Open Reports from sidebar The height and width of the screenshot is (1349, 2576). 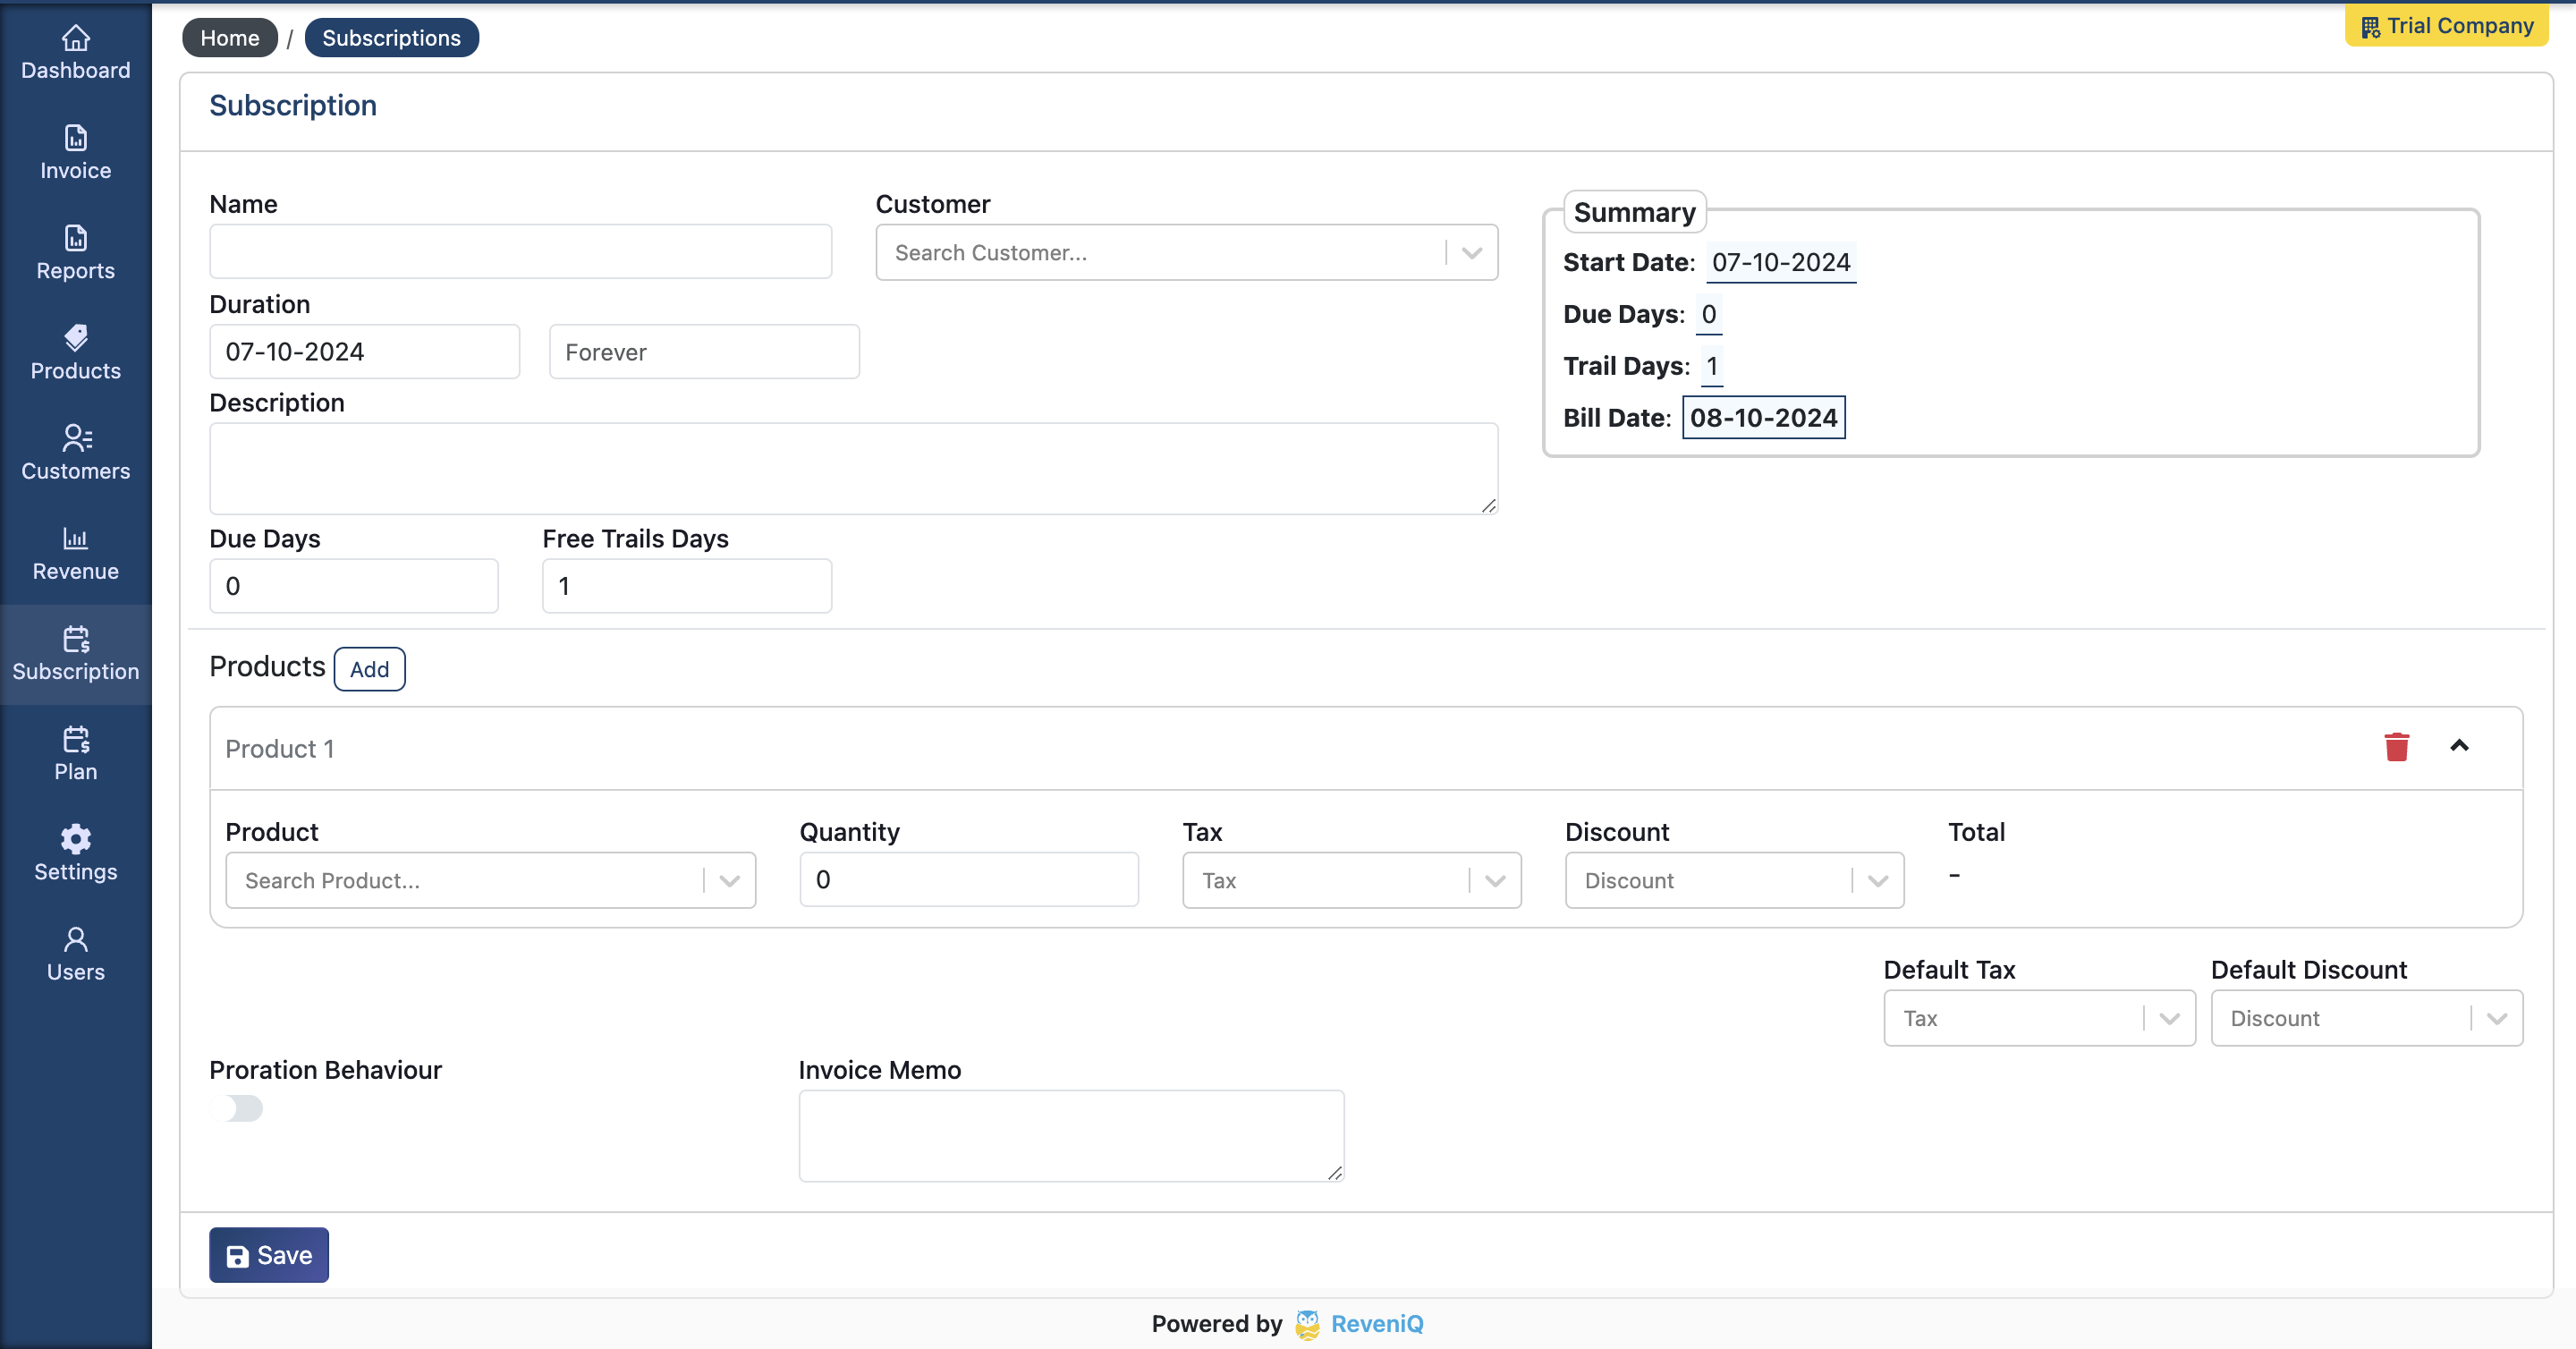[75, 253]
